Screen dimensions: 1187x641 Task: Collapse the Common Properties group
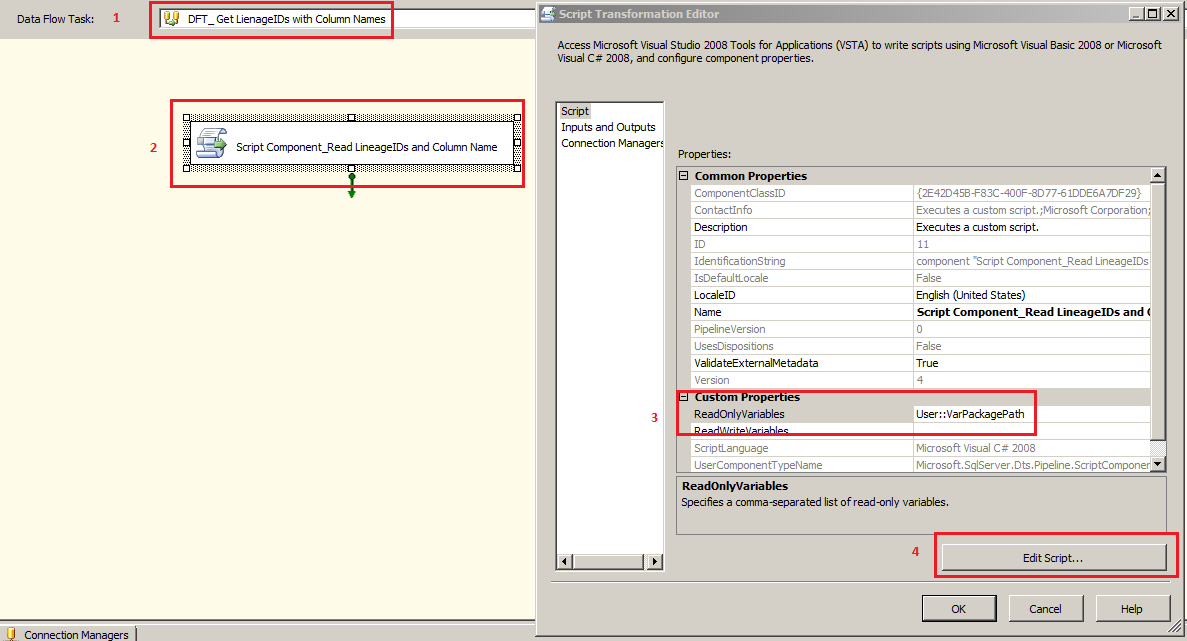pyautogui.click(x=683, y=175)
